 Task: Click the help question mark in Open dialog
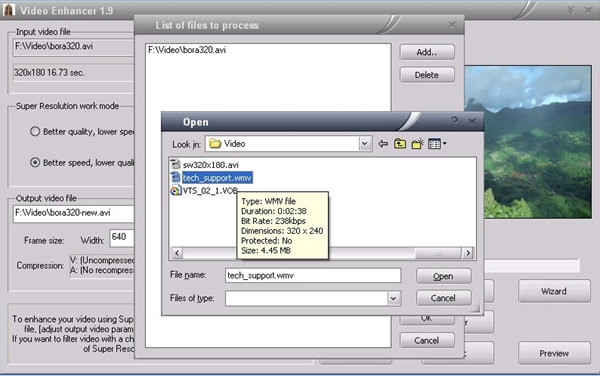coord(454,122)
